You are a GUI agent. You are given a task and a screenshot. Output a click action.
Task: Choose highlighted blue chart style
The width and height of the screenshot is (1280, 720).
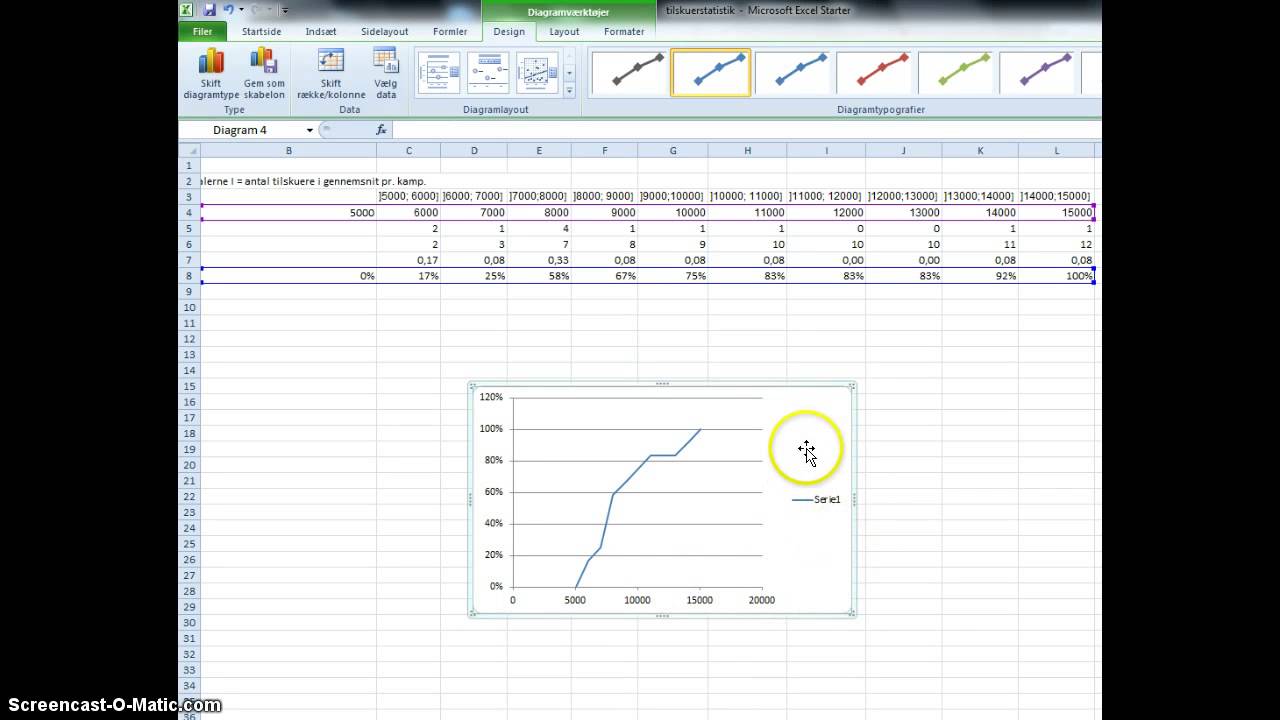pyautogui.click(x=710, y=73)
